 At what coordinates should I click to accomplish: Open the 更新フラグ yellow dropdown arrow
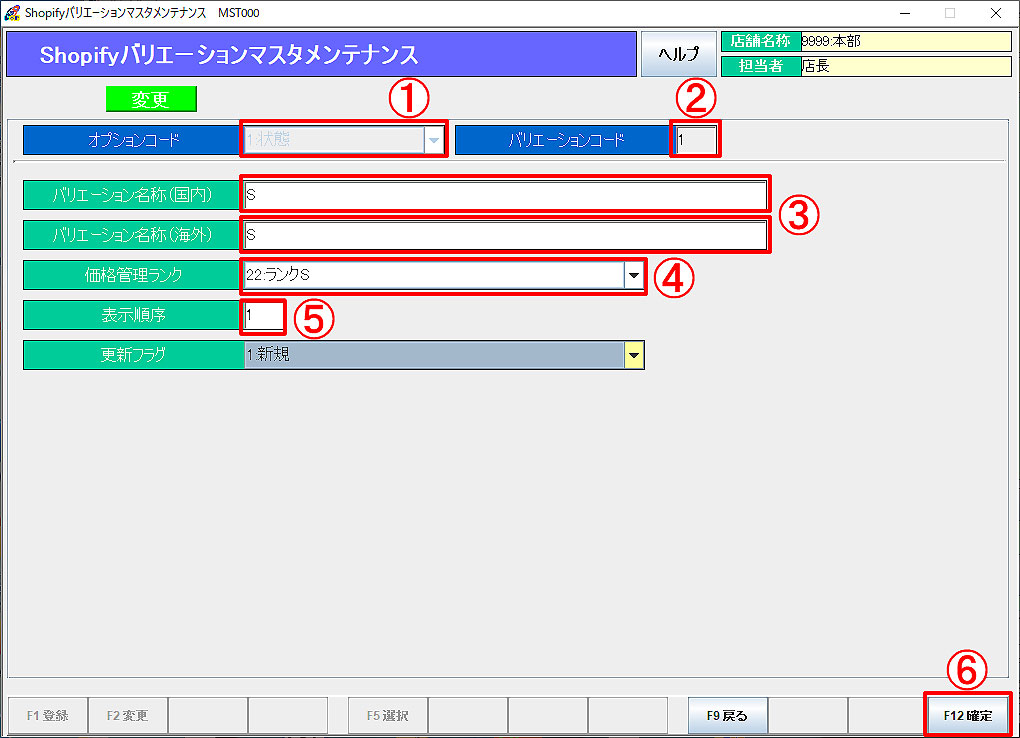click(634, 355)
